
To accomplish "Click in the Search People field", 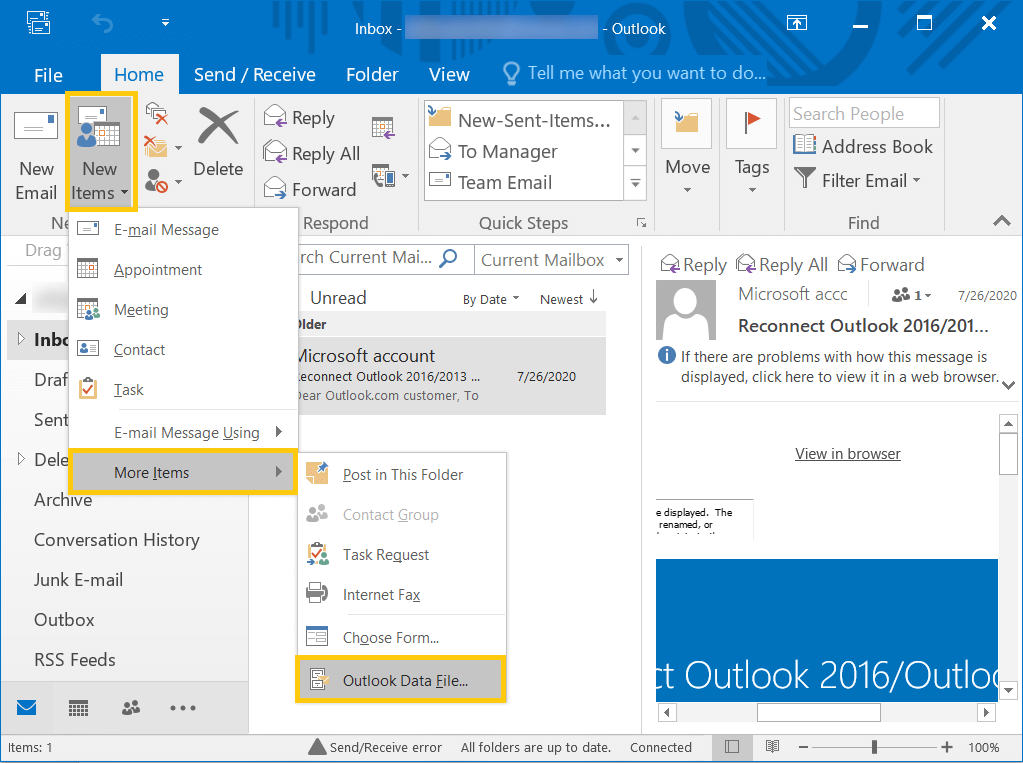I will [864, 114].
